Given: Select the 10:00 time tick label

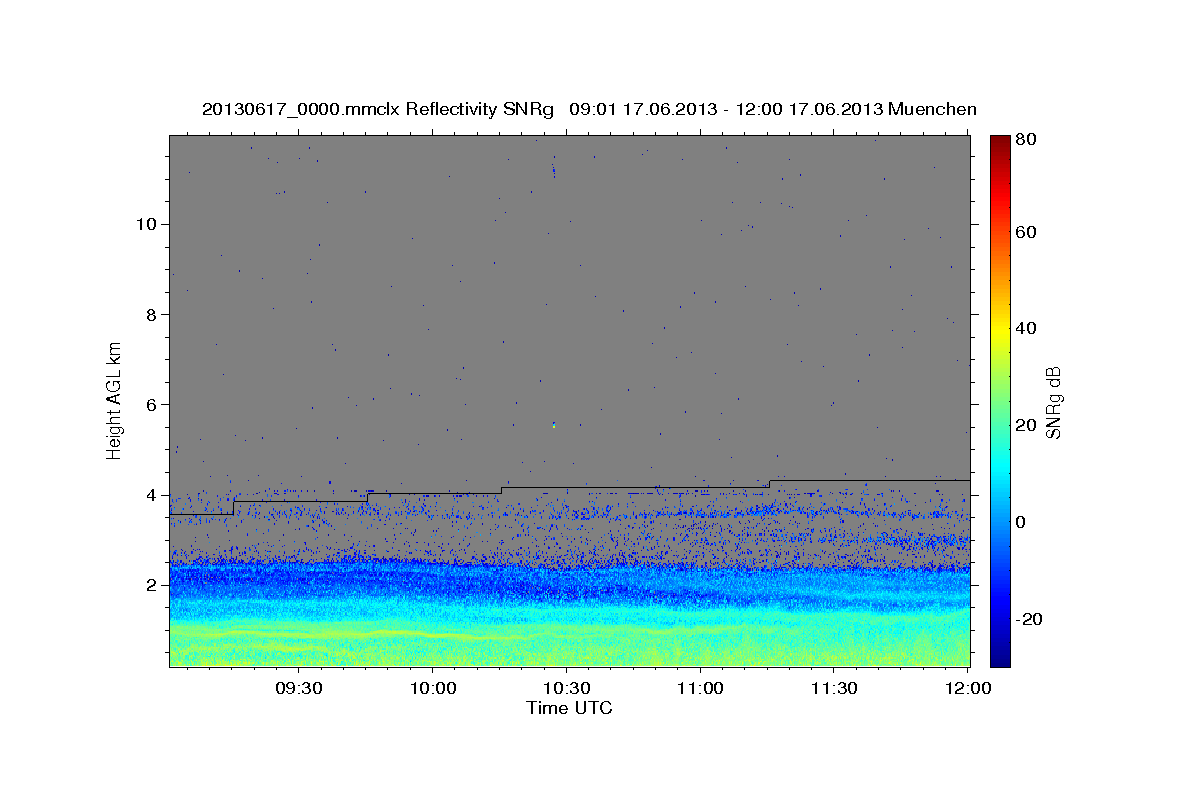Looking at the screenshot, I should point(433,688).
